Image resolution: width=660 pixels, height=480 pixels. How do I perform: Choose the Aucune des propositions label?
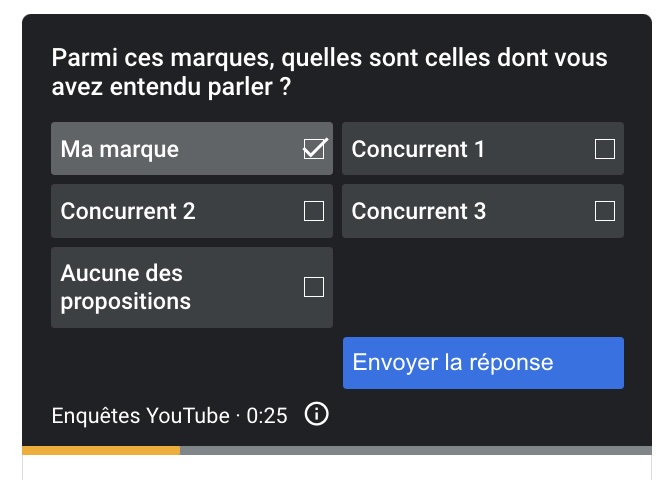(125, 287)
